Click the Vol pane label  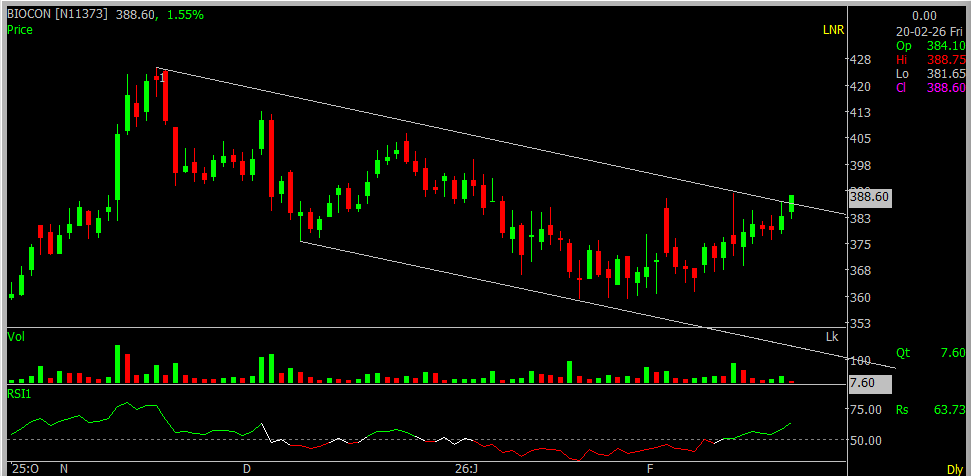pos(16,337)
